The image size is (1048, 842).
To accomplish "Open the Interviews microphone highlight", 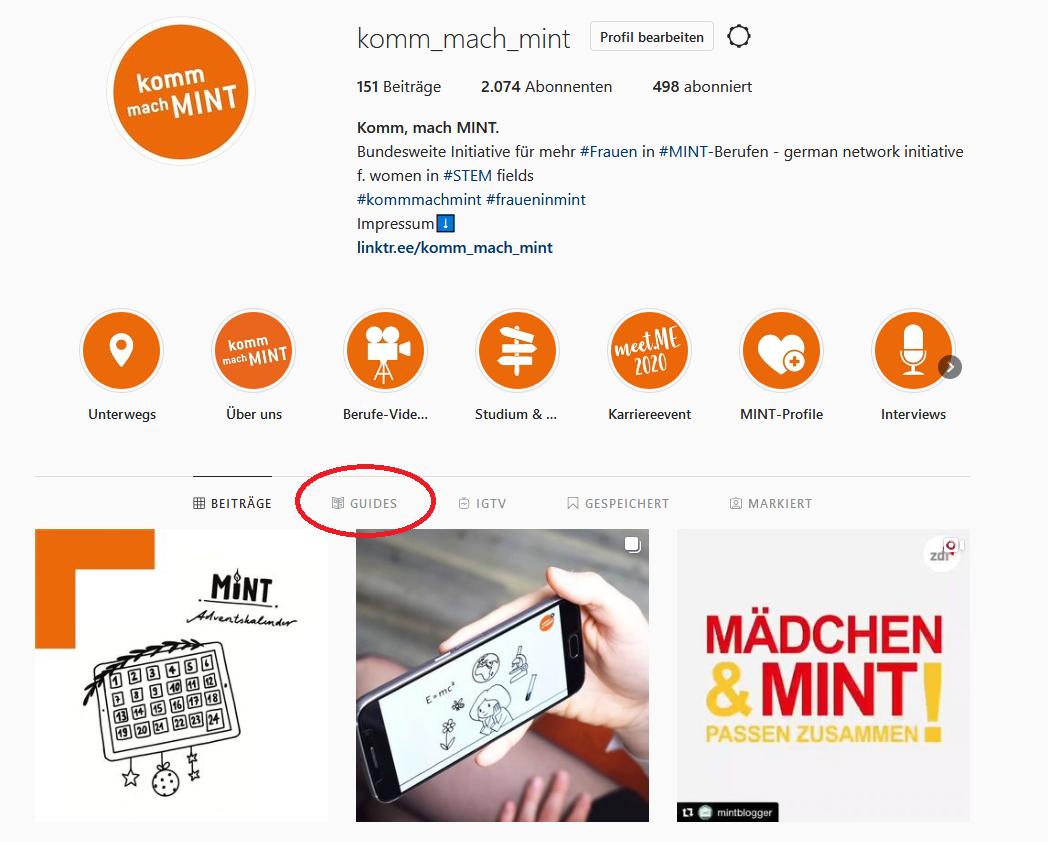I will [913, 350].
